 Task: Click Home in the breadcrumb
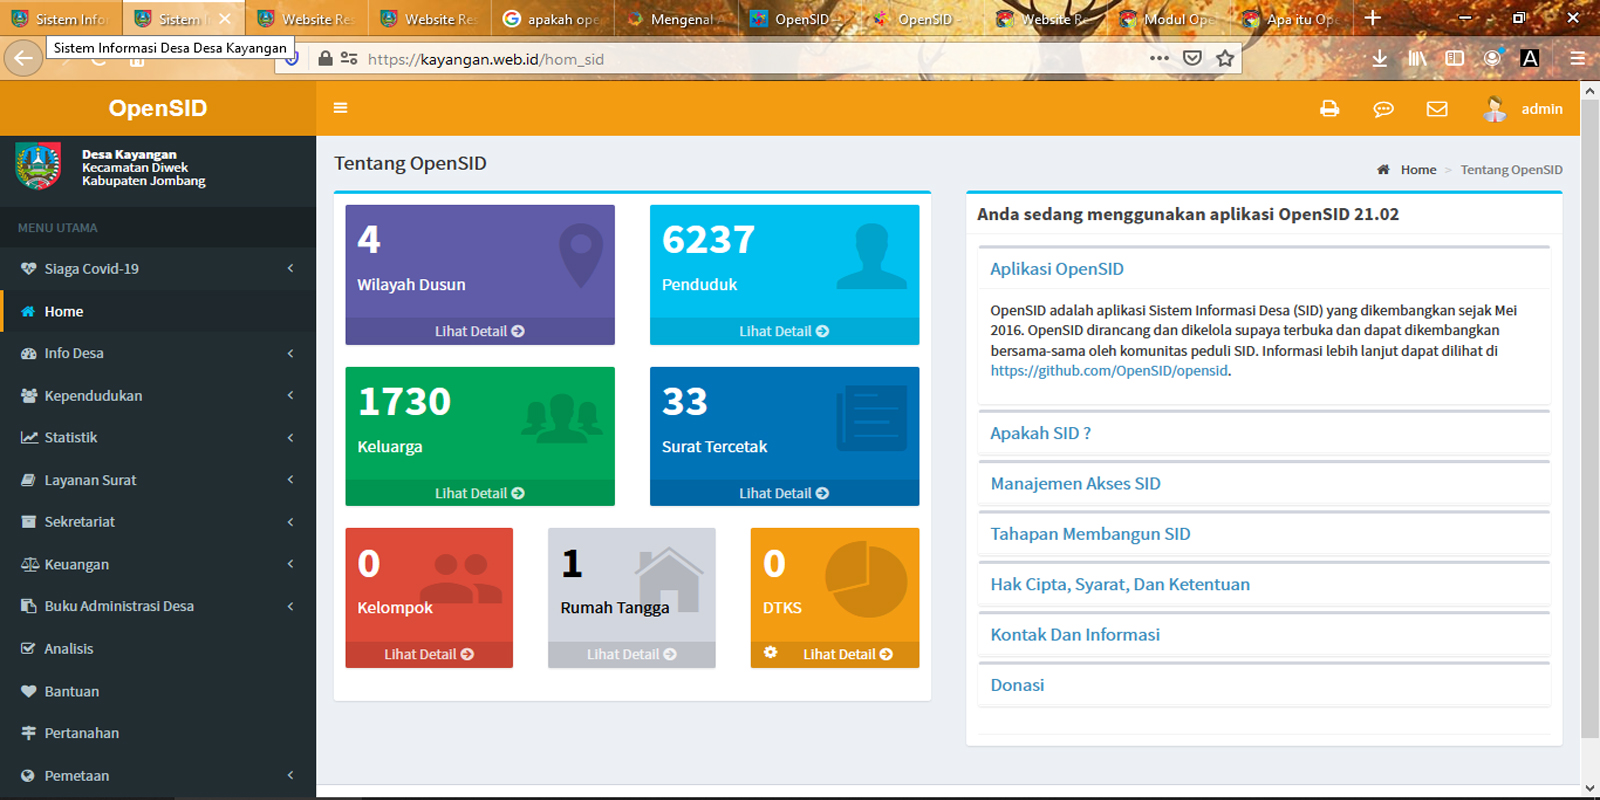pos(1417,170)
